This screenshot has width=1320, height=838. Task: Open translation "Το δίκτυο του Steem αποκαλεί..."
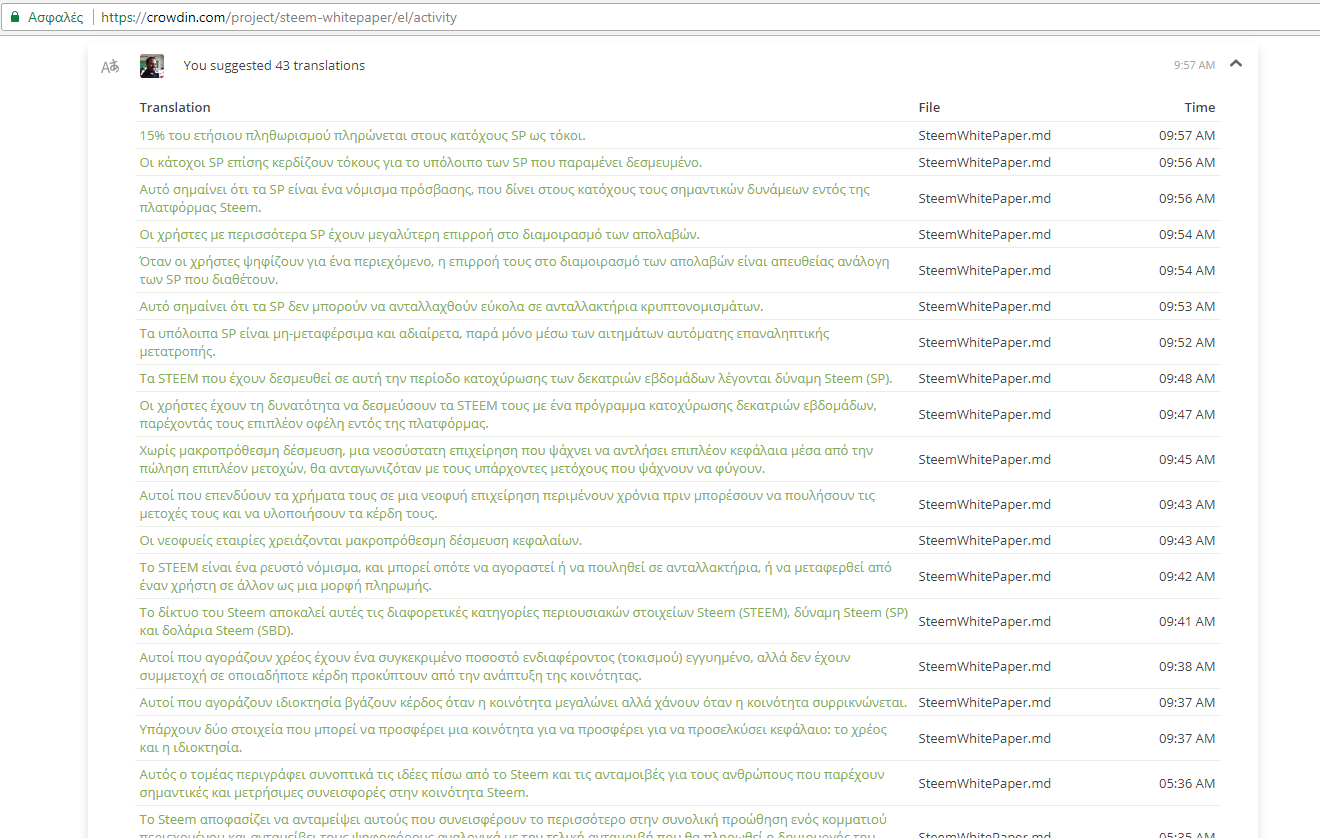pyautogui.click(x=524, y=621)
